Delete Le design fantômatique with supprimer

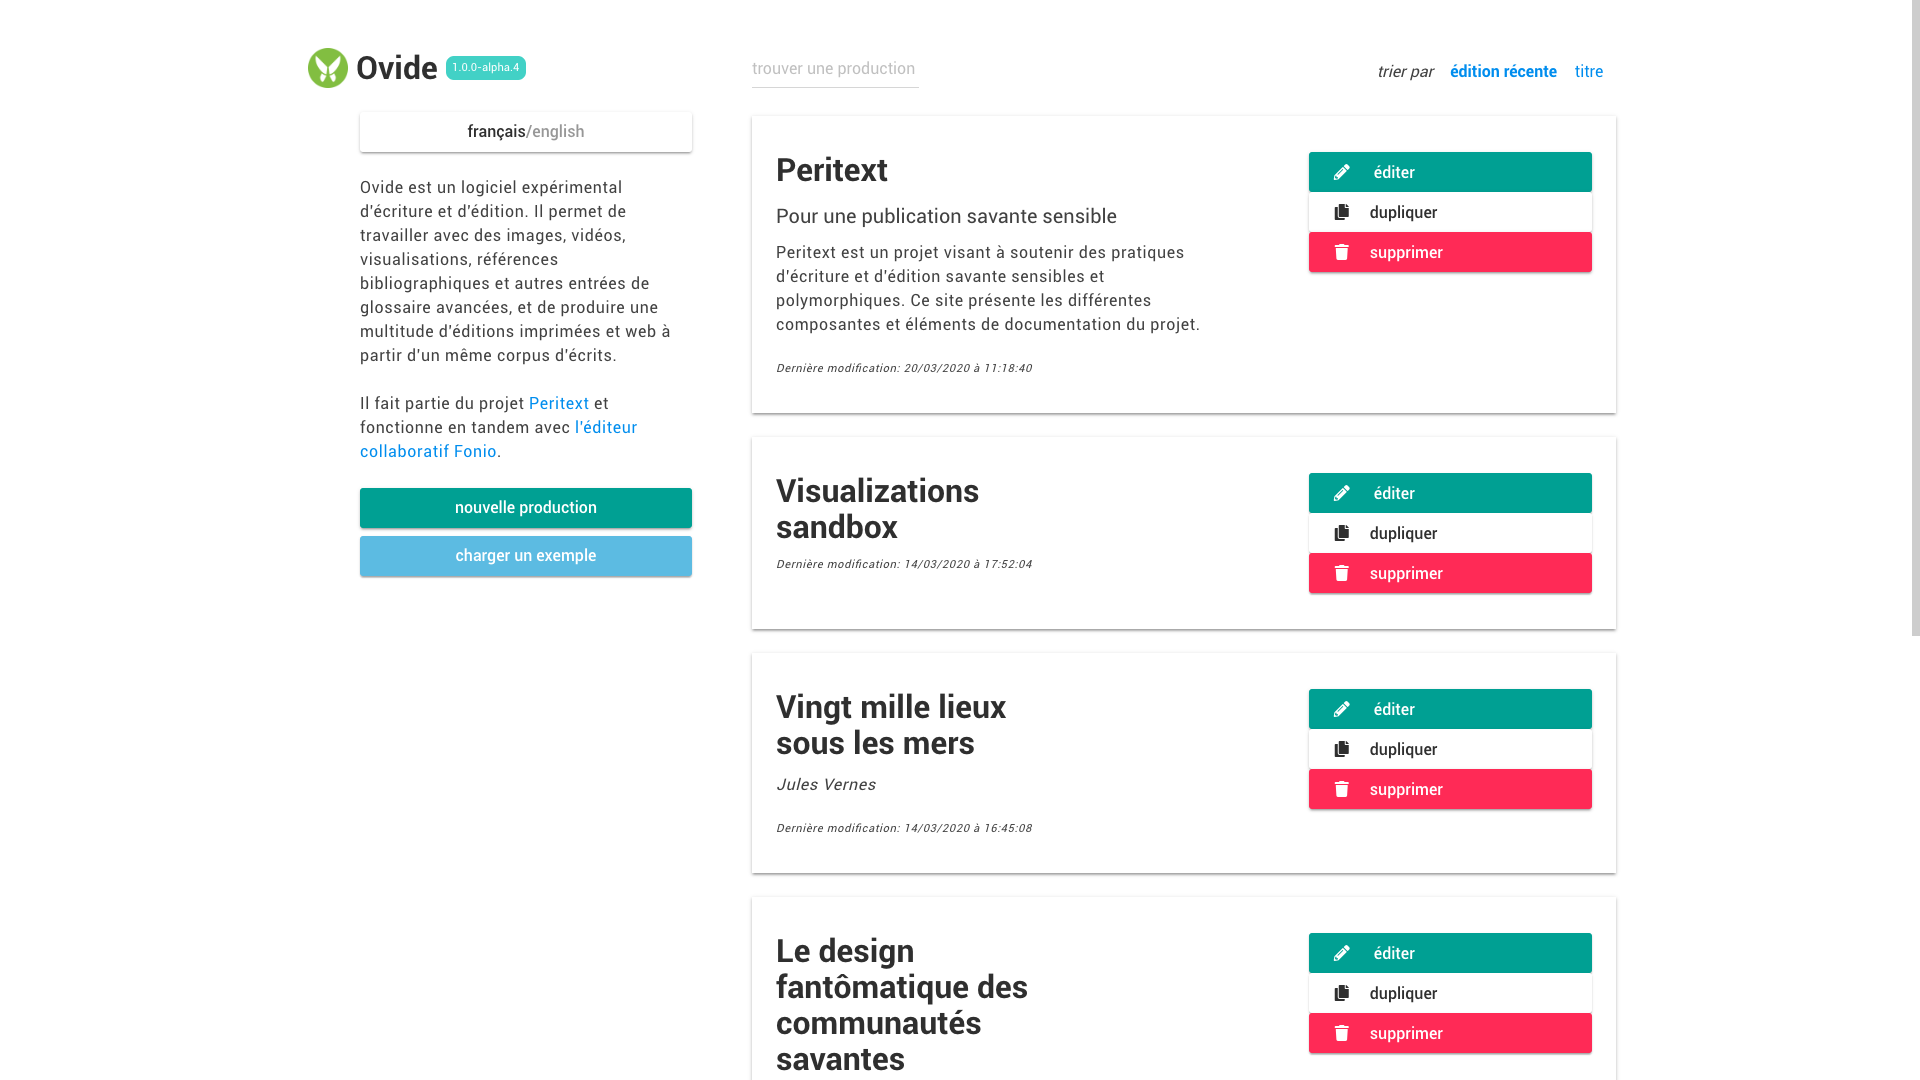[x=1450, y=1033]
